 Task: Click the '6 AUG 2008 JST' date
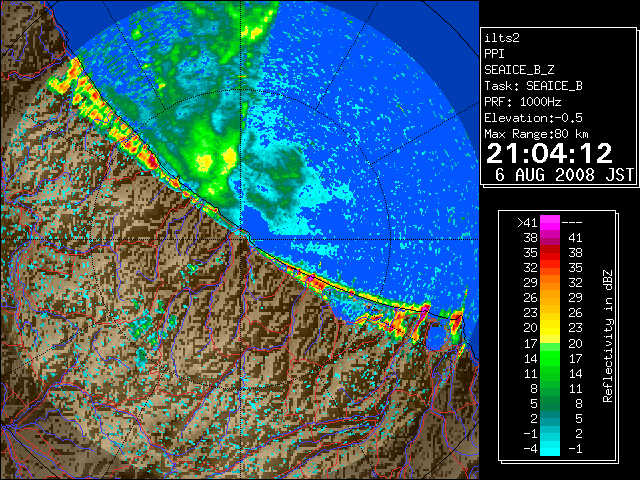pos(564,175)
